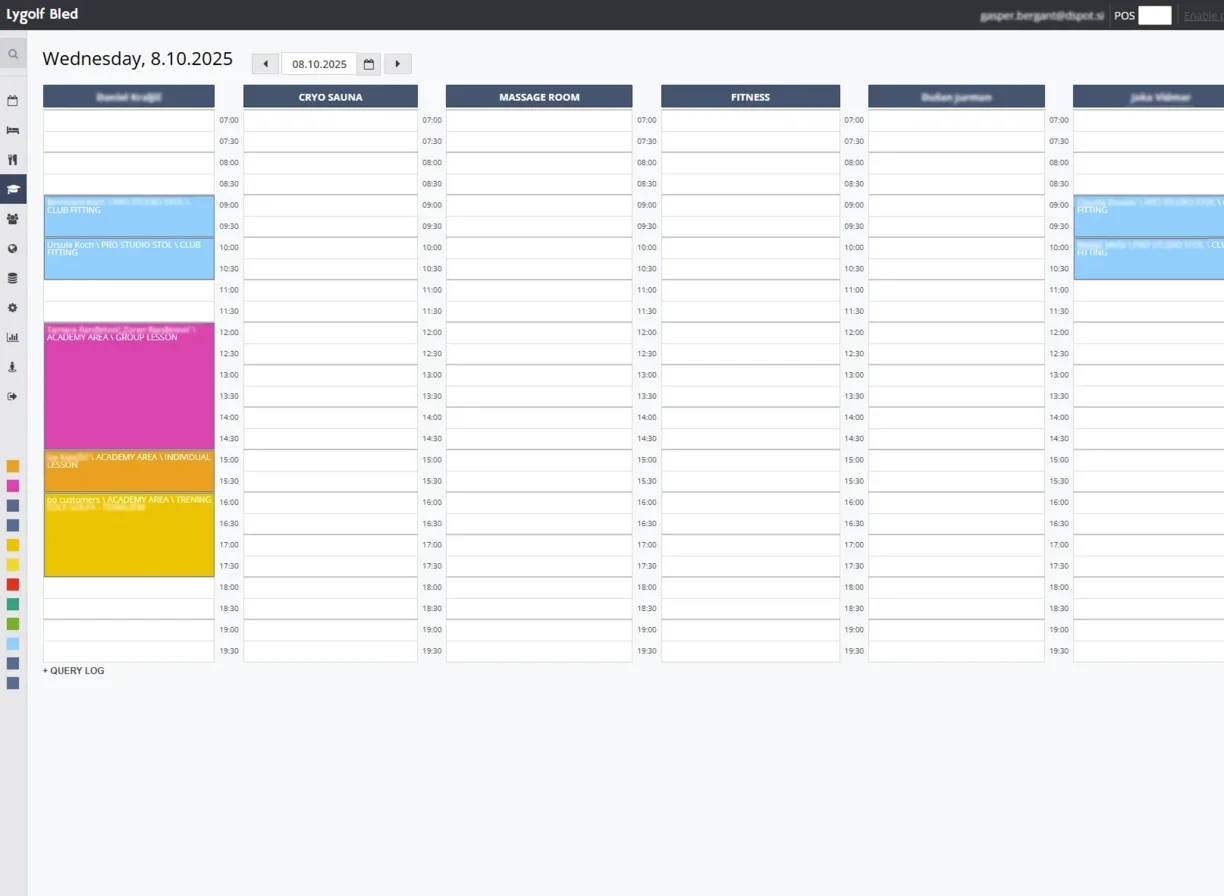Open the calendar section from the sidebar

(x=13, y=101)
